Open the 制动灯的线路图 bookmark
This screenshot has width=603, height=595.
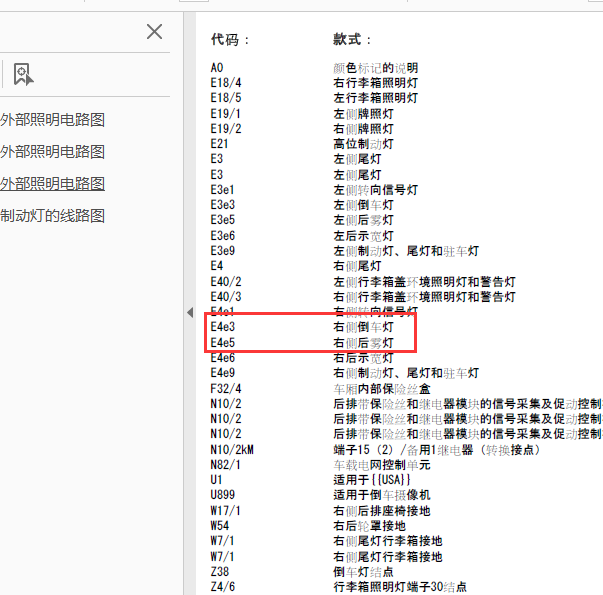click(52, 216)
